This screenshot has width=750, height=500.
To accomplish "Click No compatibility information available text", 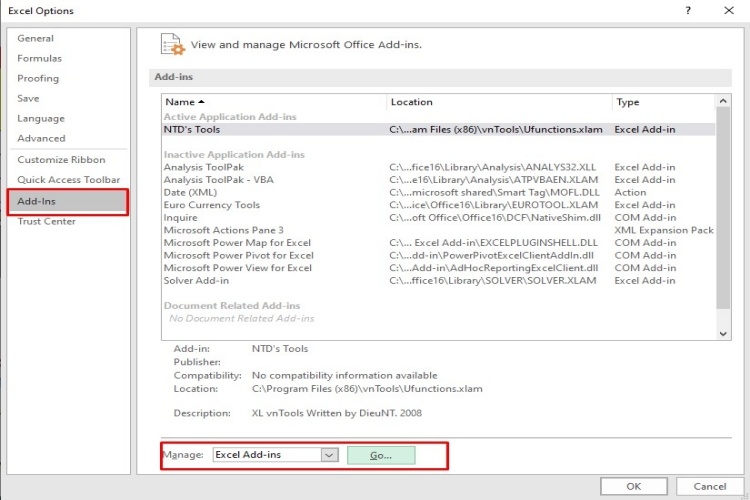I will click(344, 376).
